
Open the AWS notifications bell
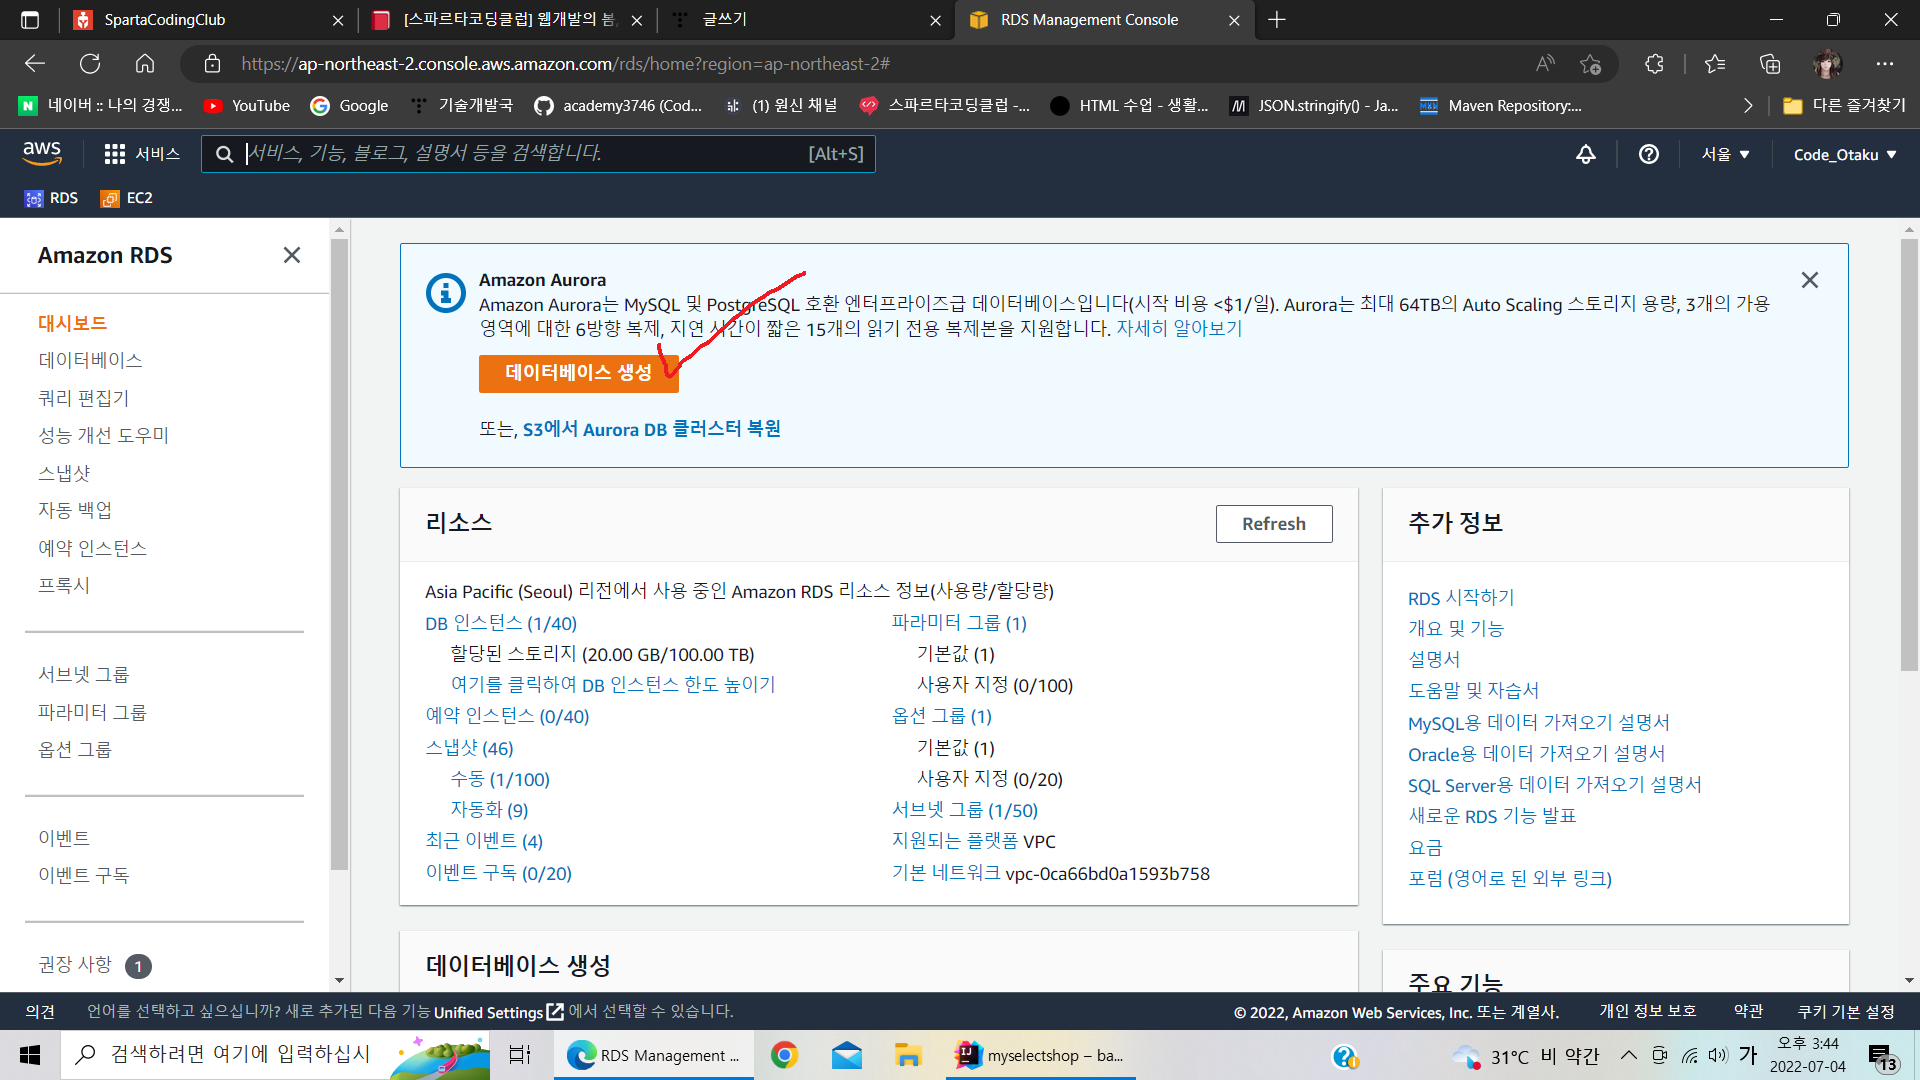tap(1586, 154)
